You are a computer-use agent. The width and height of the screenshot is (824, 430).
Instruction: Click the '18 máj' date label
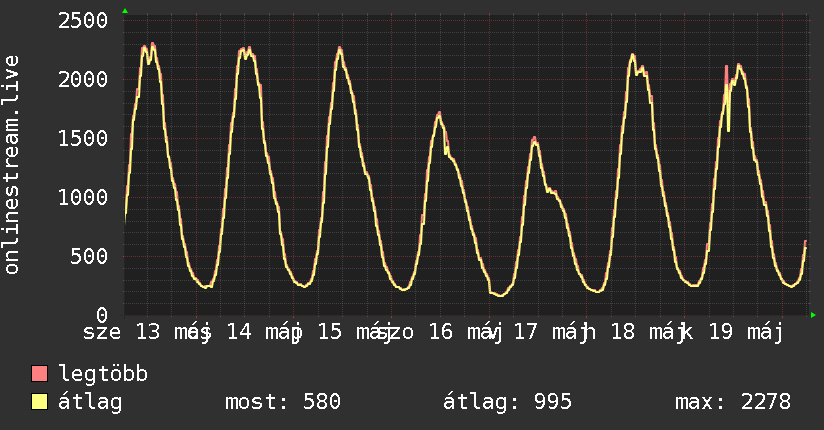coord(649,332)
